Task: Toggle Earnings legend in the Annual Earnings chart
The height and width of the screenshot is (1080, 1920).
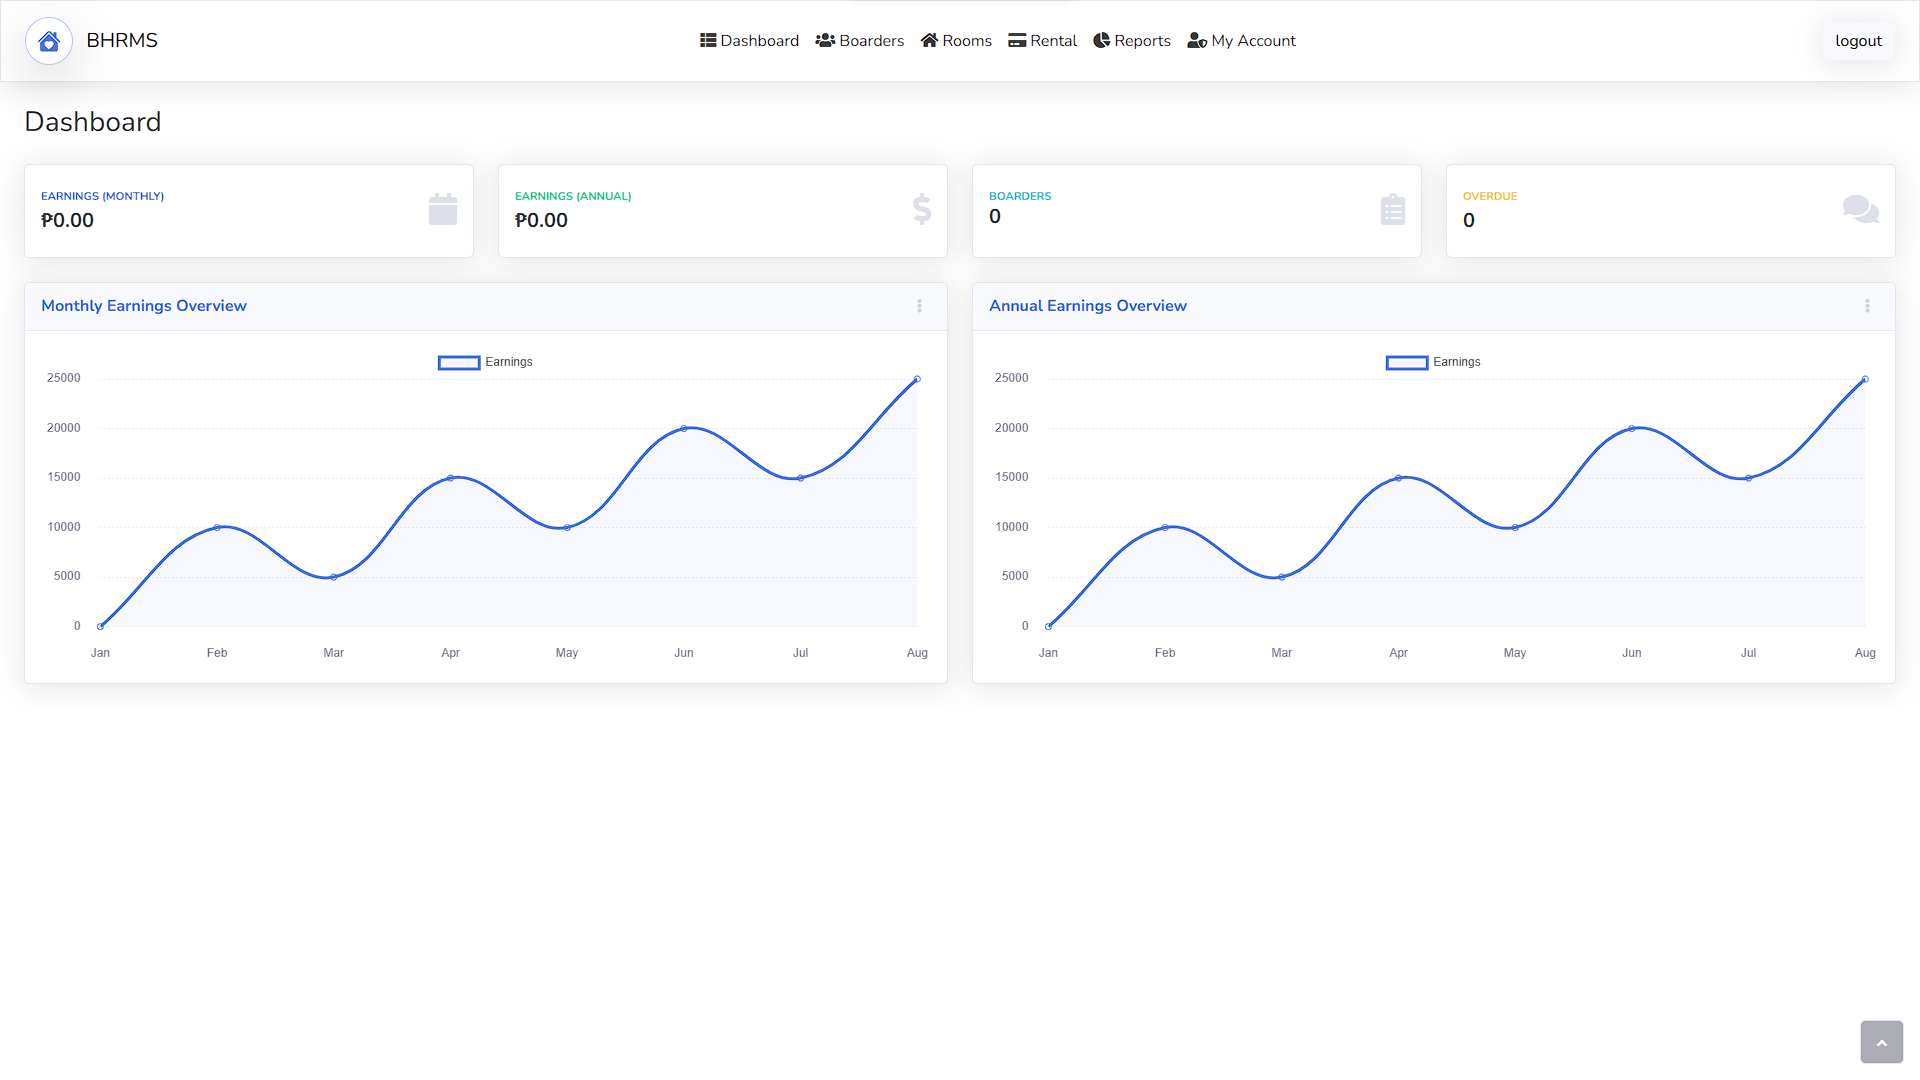Action: (1433, 362)
